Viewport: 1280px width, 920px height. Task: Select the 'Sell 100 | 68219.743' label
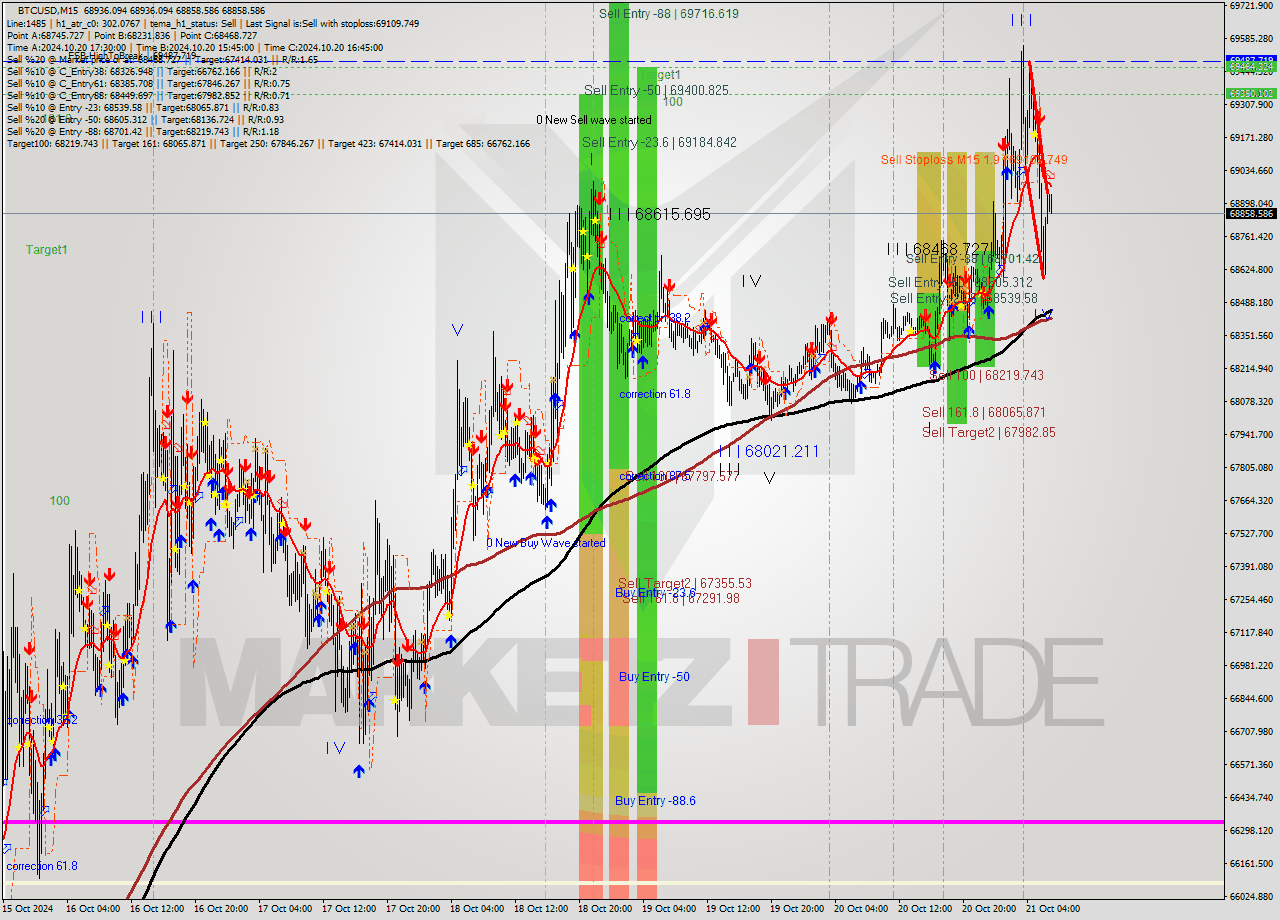pos(988,375)
